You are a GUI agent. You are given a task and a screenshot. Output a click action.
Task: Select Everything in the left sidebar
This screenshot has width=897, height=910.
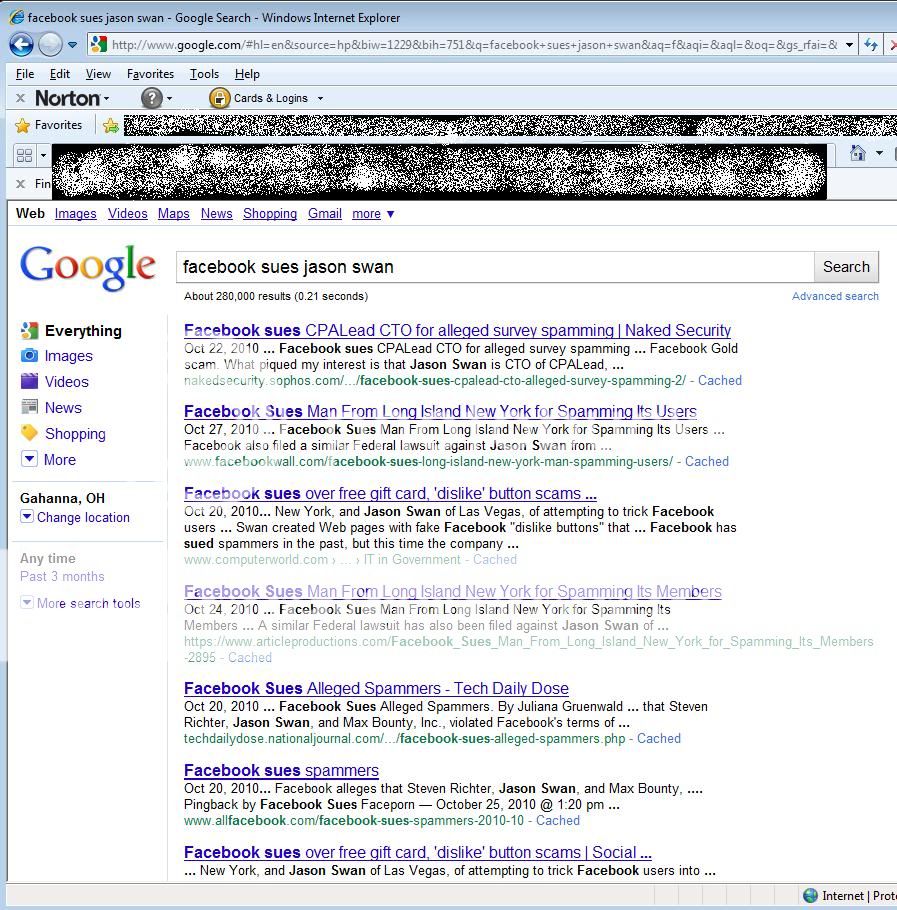(x=83, y=331)
